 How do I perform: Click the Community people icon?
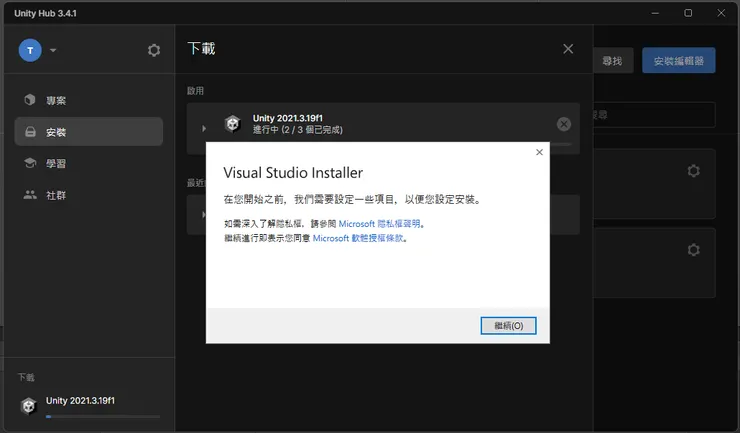(x=30, y=195)
